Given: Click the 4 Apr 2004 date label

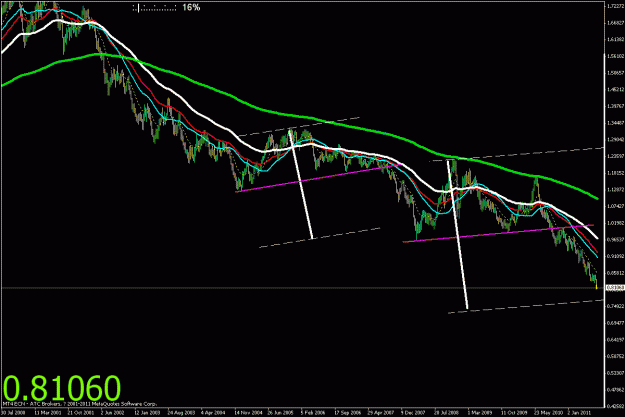Looking at the screenshot, I should pos(214,413).
